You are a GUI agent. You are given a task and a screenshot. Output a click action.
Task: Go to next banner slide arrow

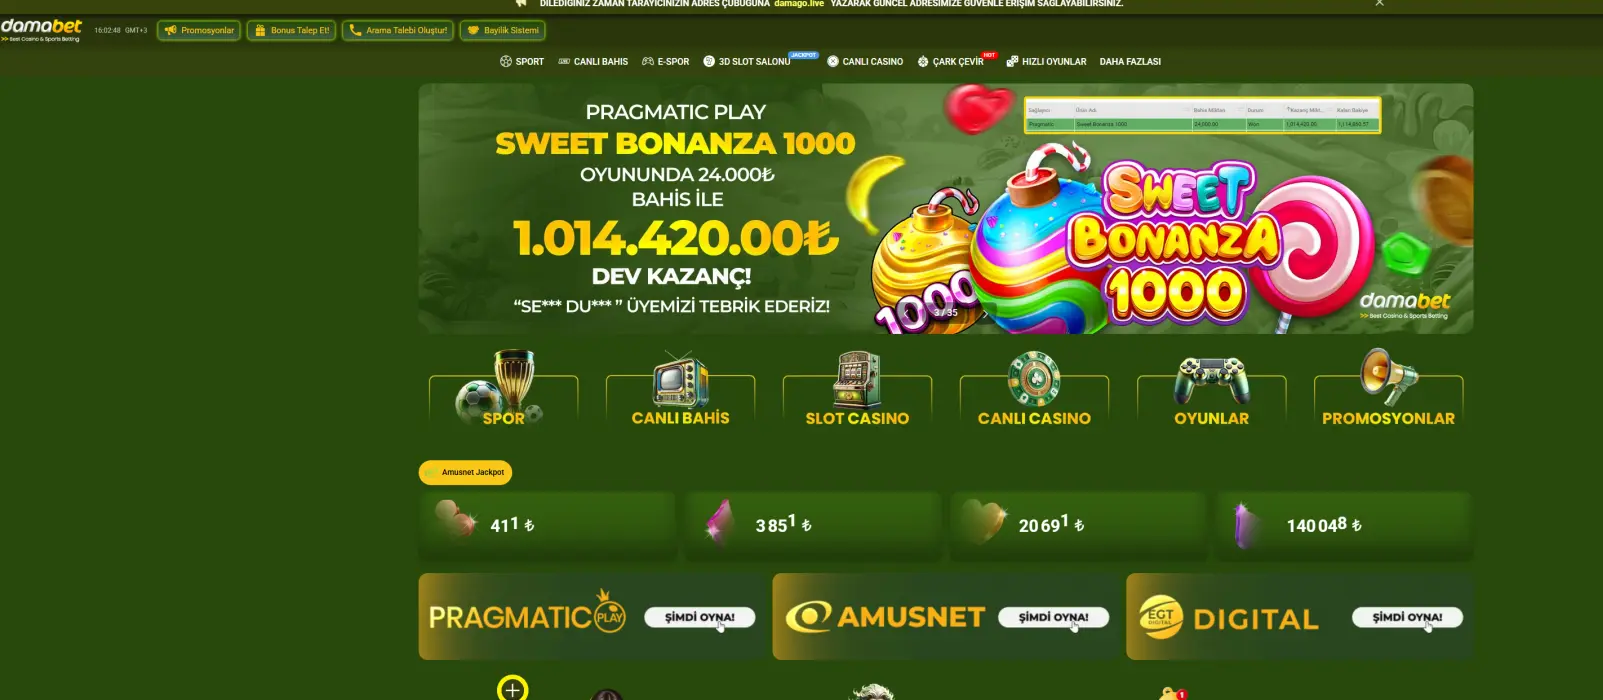984,313
